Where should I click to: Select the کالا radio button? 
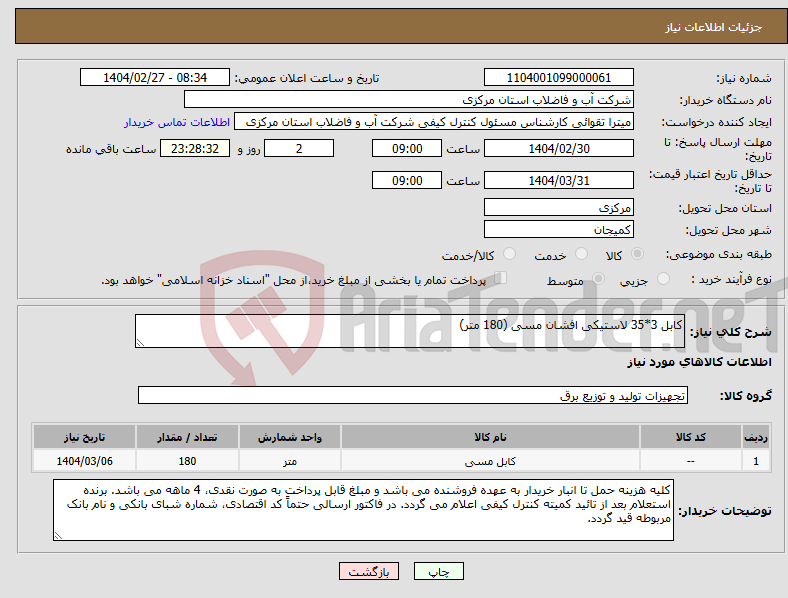pos(637,254)
